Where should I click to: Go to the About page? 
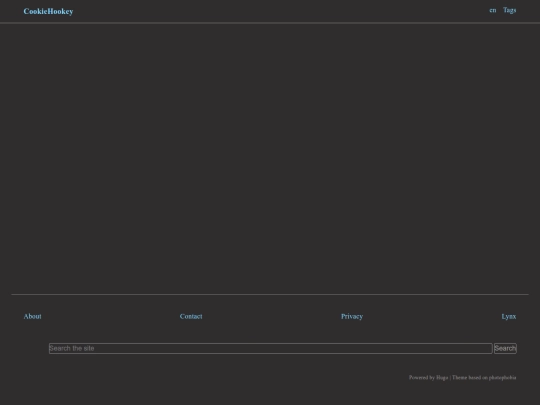(x=32, y=316)
